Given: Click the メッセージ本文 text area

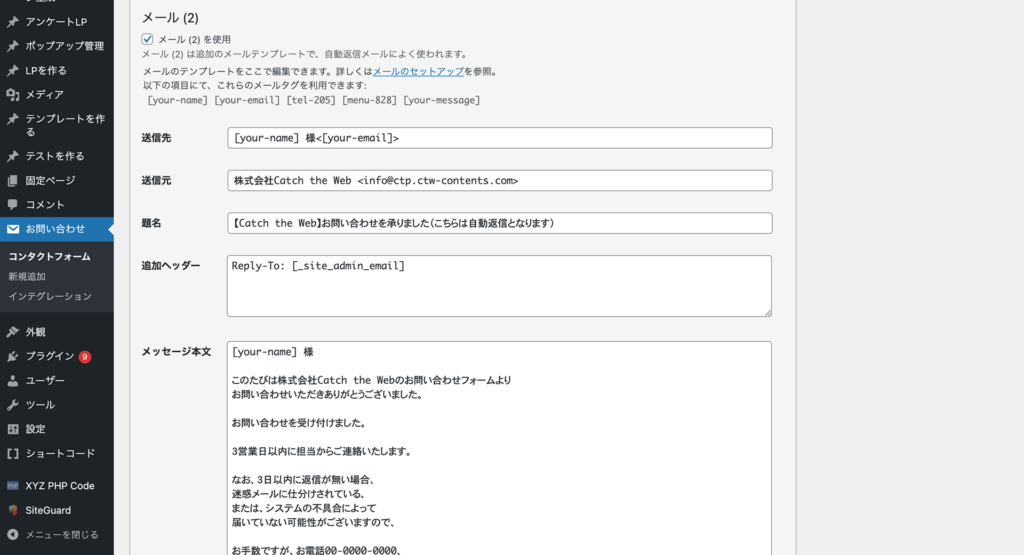Looking at the screenshot, I should (x=500, y=448).
